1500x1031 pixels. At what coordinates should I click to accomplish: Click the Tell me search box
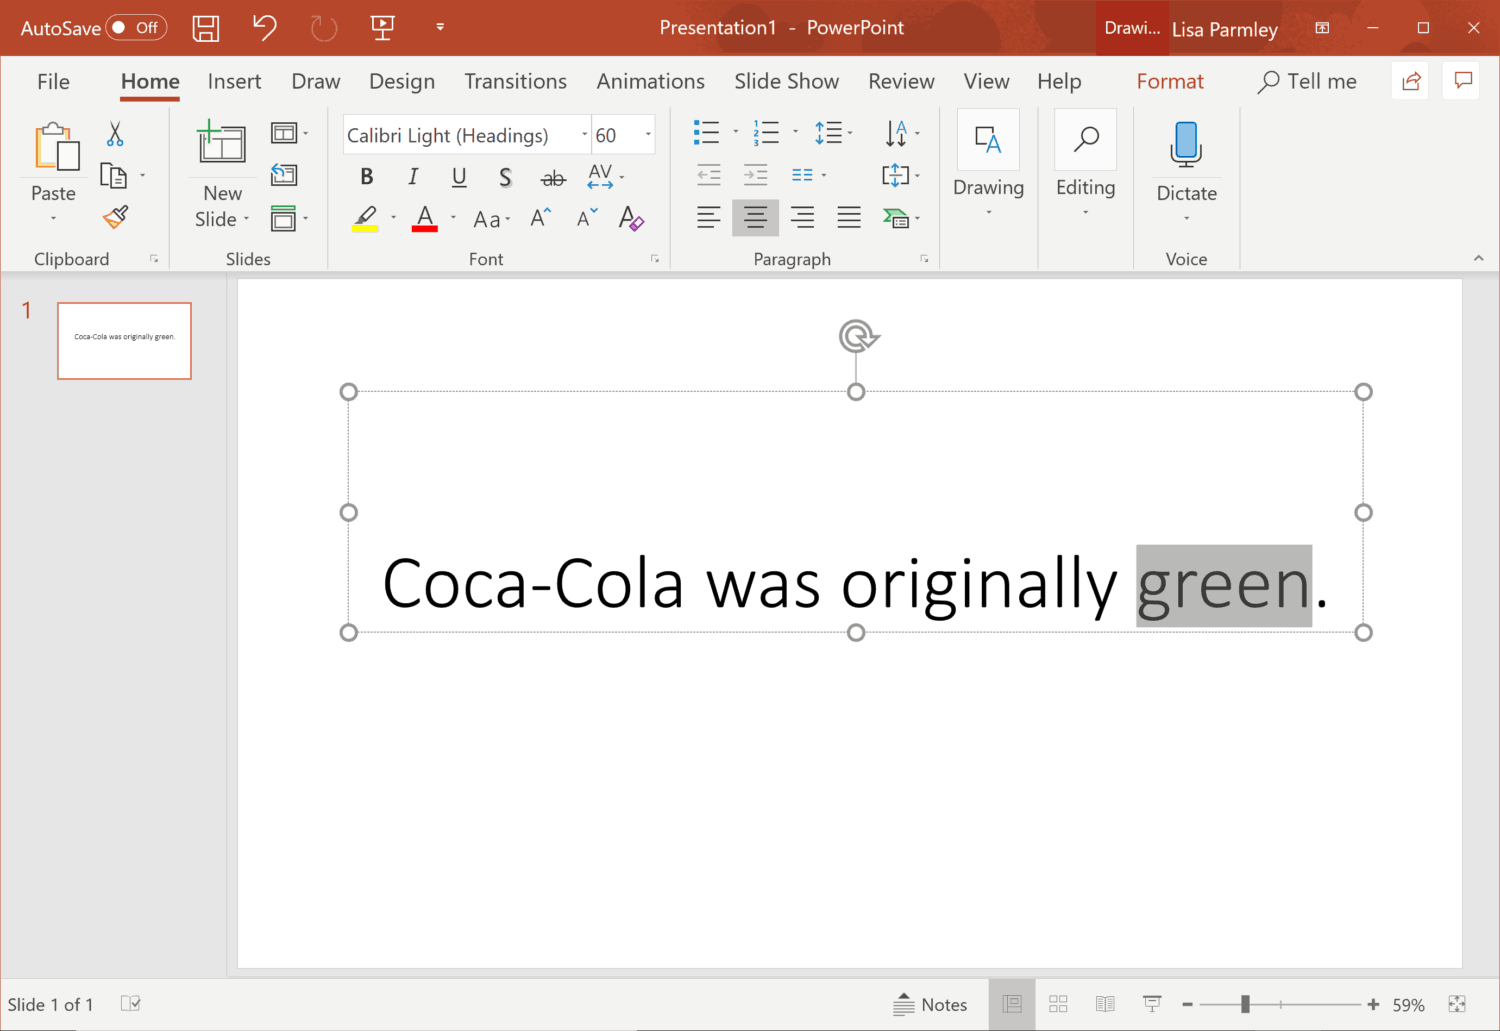click(x=1307, y=81)
